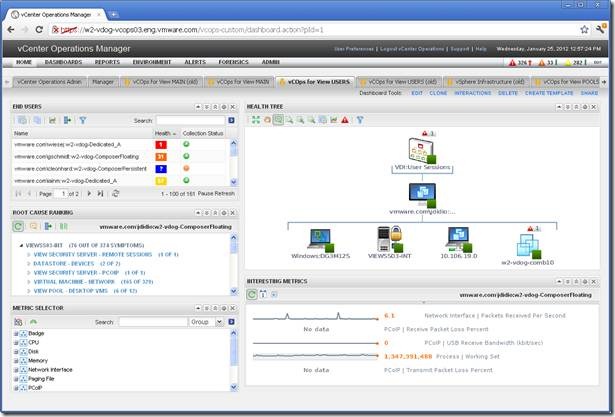The height and width of the screenshot is (417, 615).
Task: Click the show chart icon in End Users toolbar
Action: click(52, 120)
